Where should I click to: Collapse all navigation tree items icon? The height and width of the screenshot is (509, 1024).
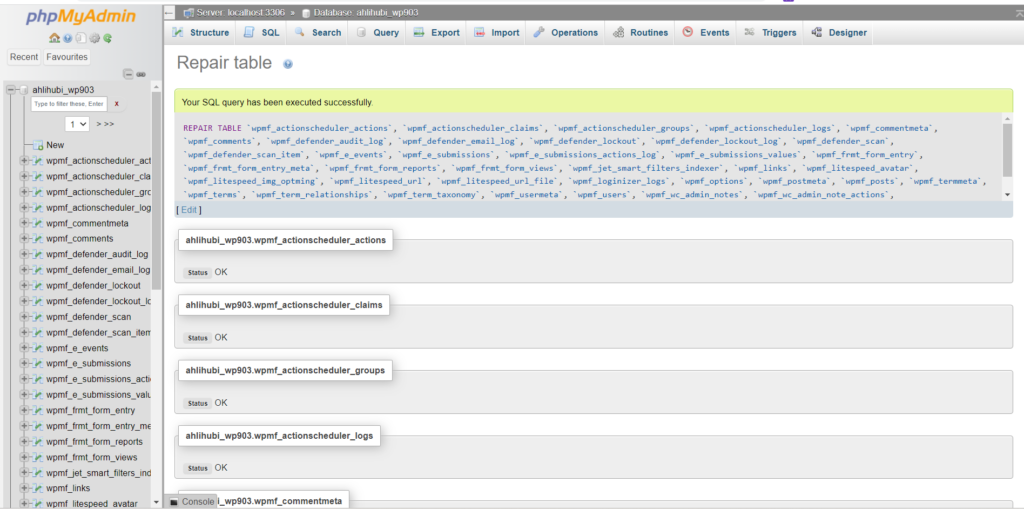click(x=129, y=74)
